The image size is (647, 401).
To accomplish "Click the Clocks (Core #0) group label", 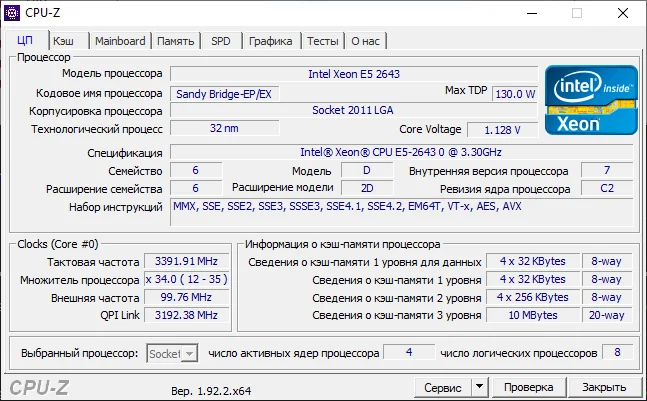I will click(x=58, y=244).
